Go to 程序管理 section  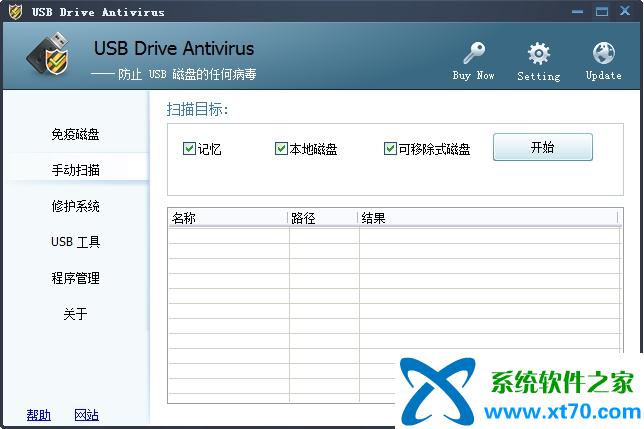[76, 278]
